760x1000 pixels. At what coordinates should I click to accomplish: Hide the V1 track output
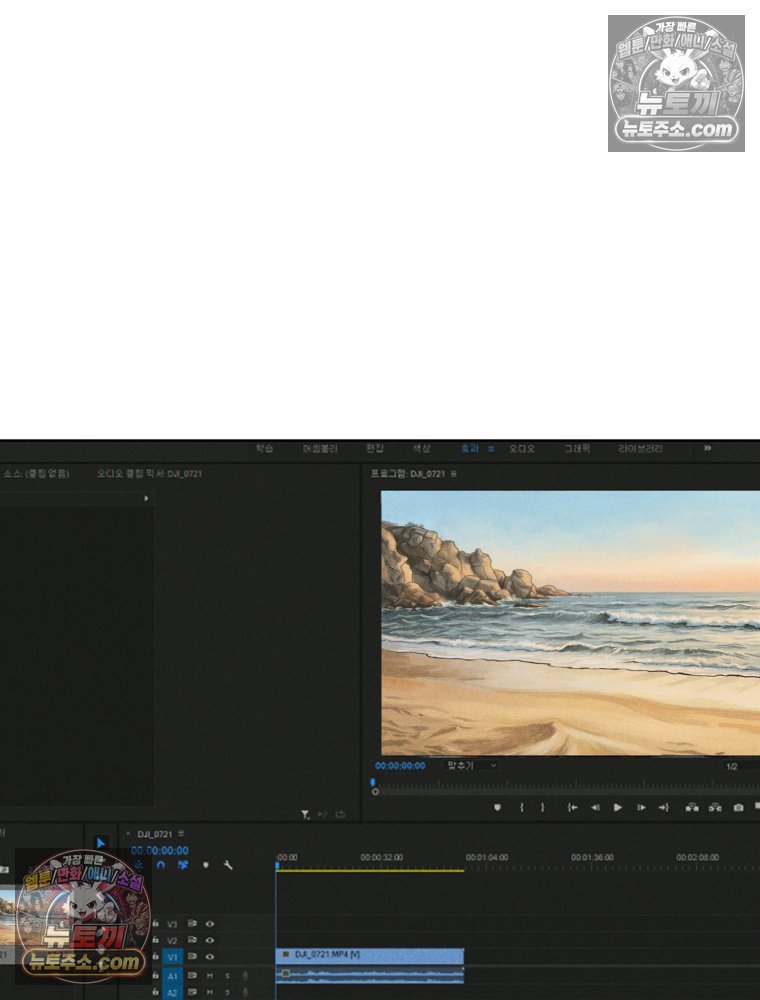209,957
